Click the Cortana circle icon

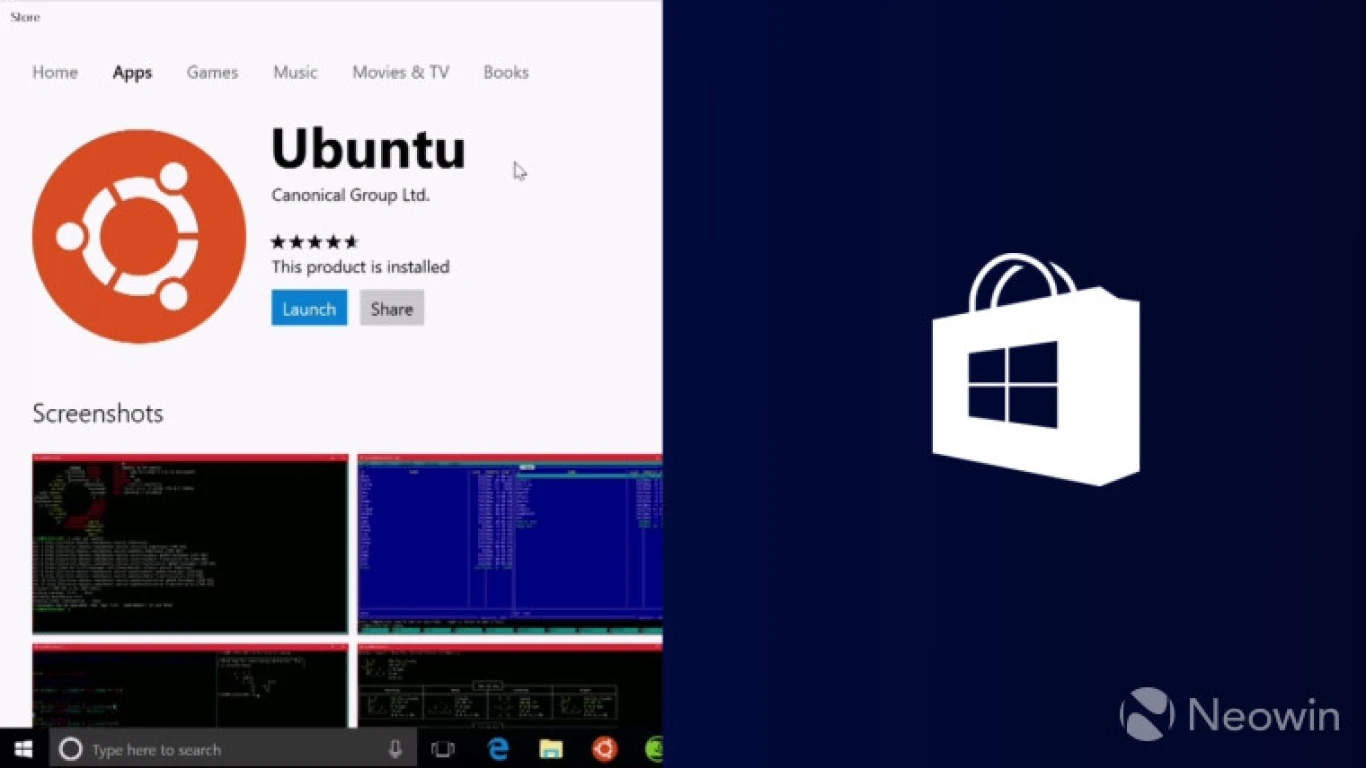pyautogui.click(x=70, y=749)
